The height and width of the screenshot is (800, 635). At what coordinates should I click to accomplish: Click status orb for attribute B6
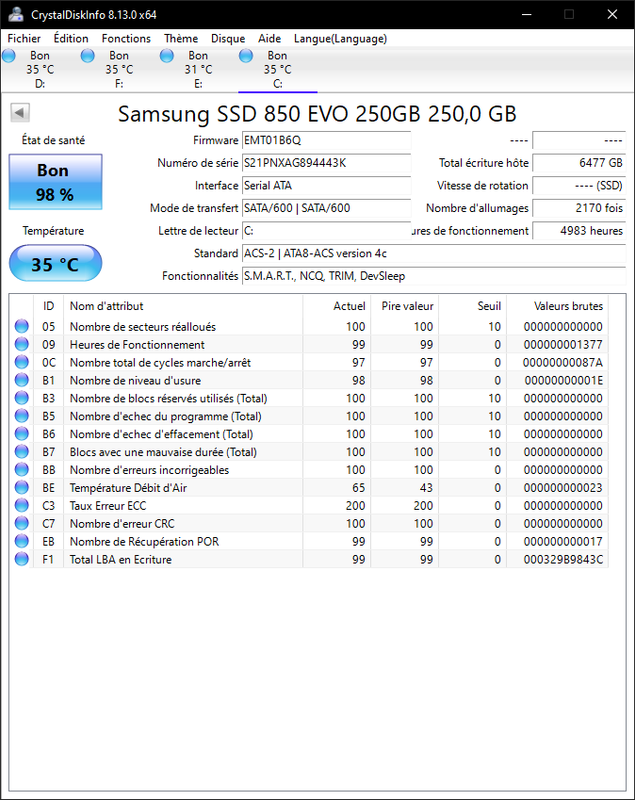click(21, 433)
